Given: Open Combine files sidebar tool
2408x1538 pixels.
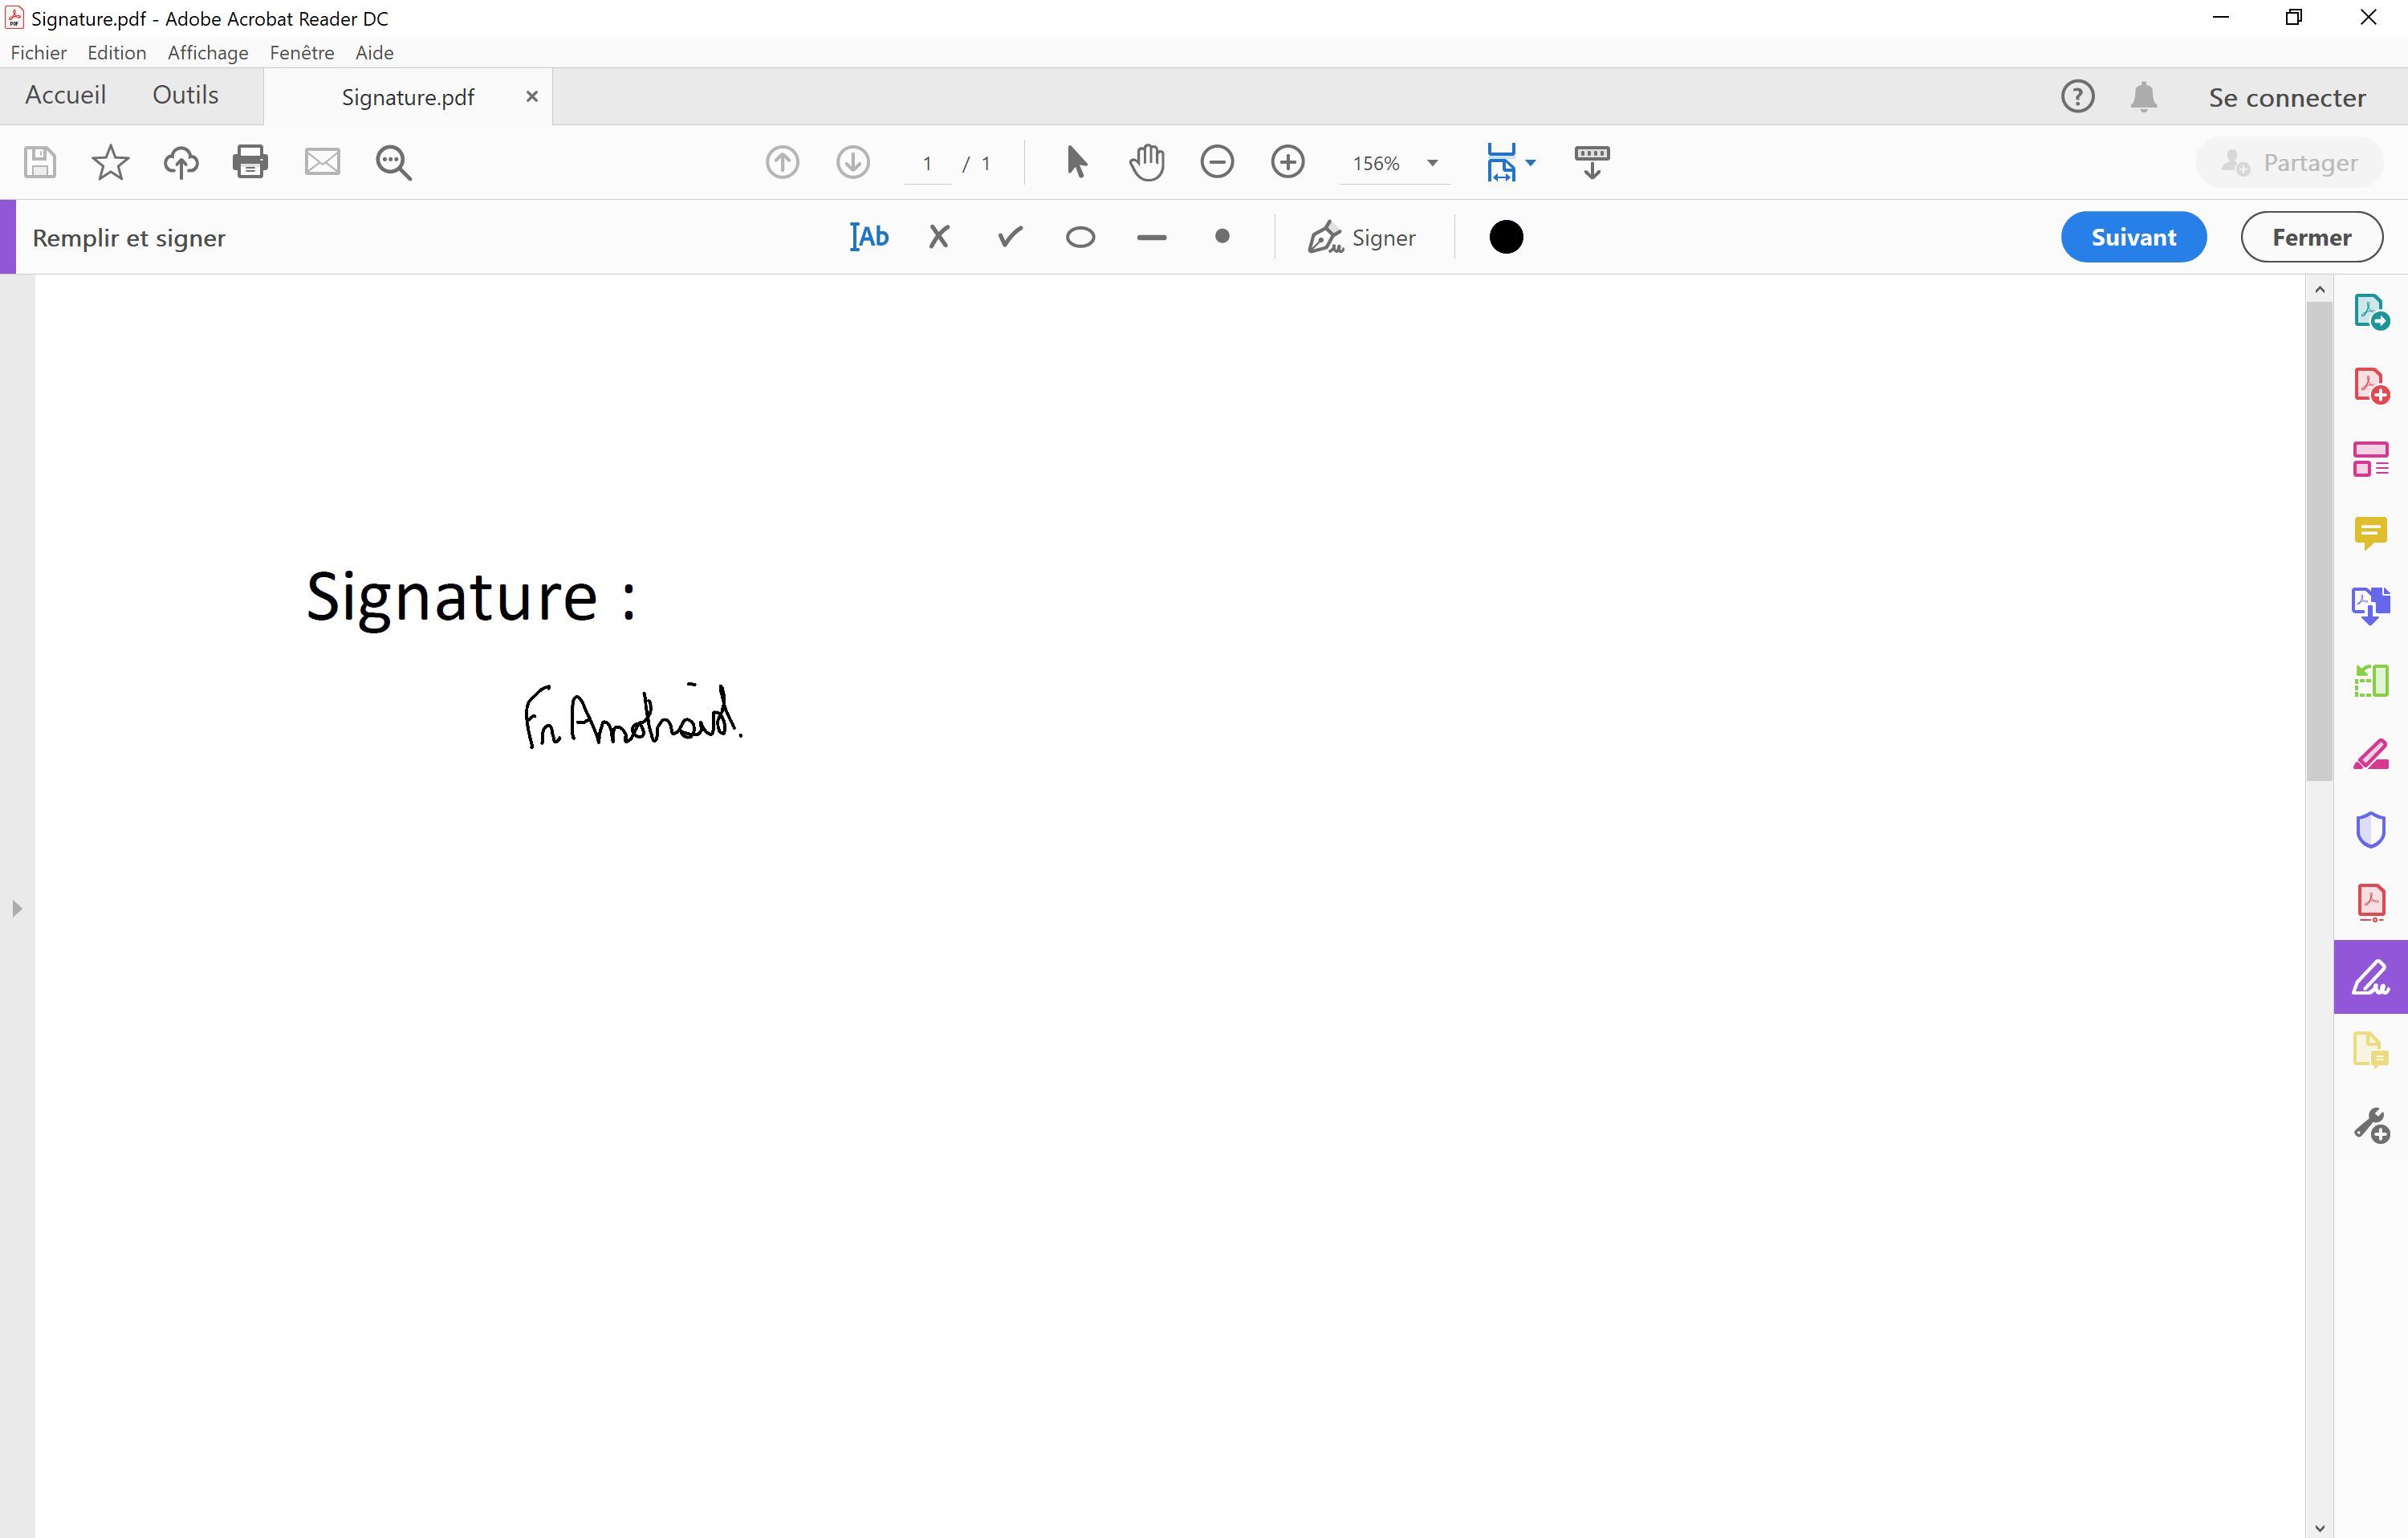Looking at the screenshot, I should 2371,606.
